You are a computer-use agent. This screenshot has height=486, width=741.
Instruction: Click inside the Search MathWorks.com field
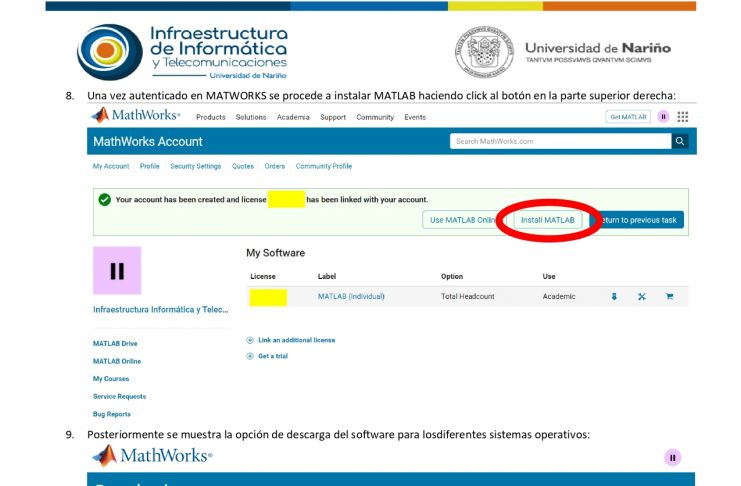tap(560, 141)
